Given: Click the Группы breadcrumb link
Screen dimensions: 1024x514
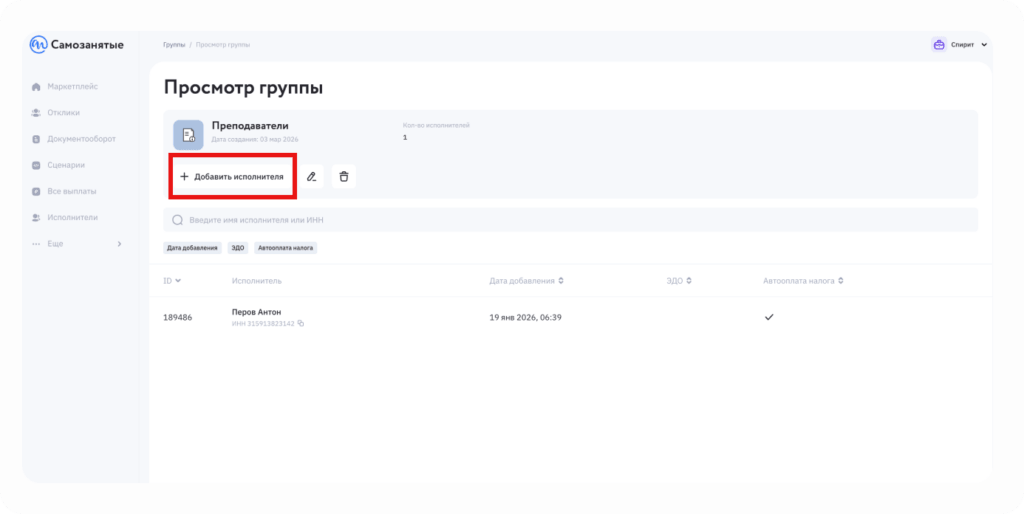Looking at the screenshot, I should click(173, 45).
